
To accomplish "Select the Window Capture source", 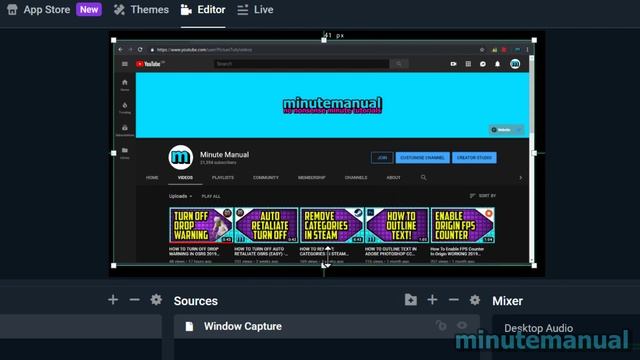I will pos(327,326).
